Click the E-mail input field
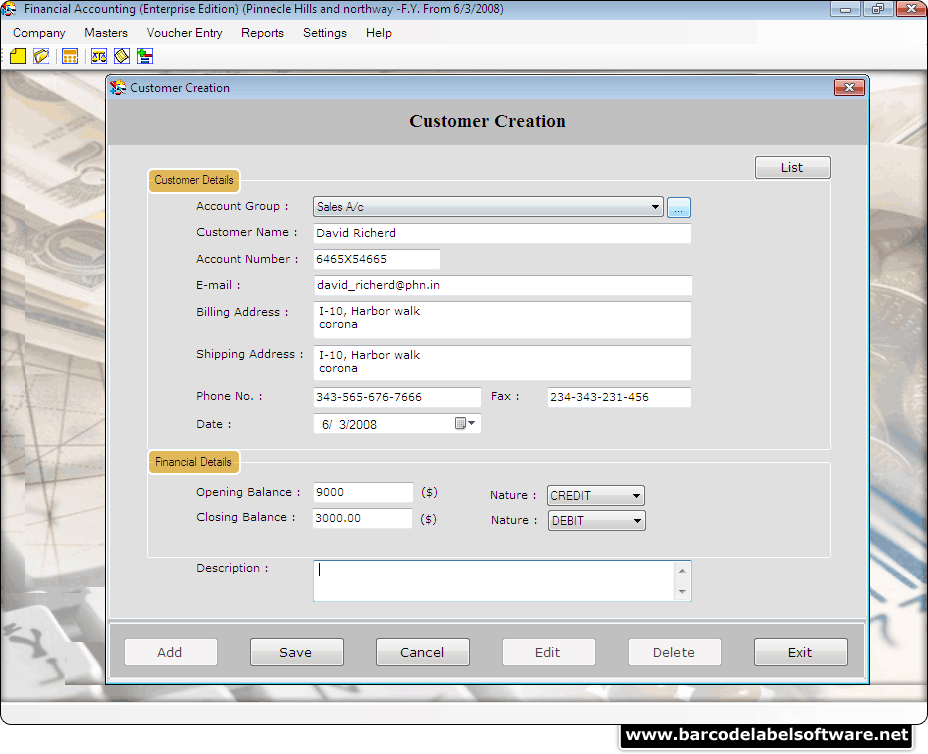This screenshot has height=754, width=928. pyautogui.click(x=502, y=285)
